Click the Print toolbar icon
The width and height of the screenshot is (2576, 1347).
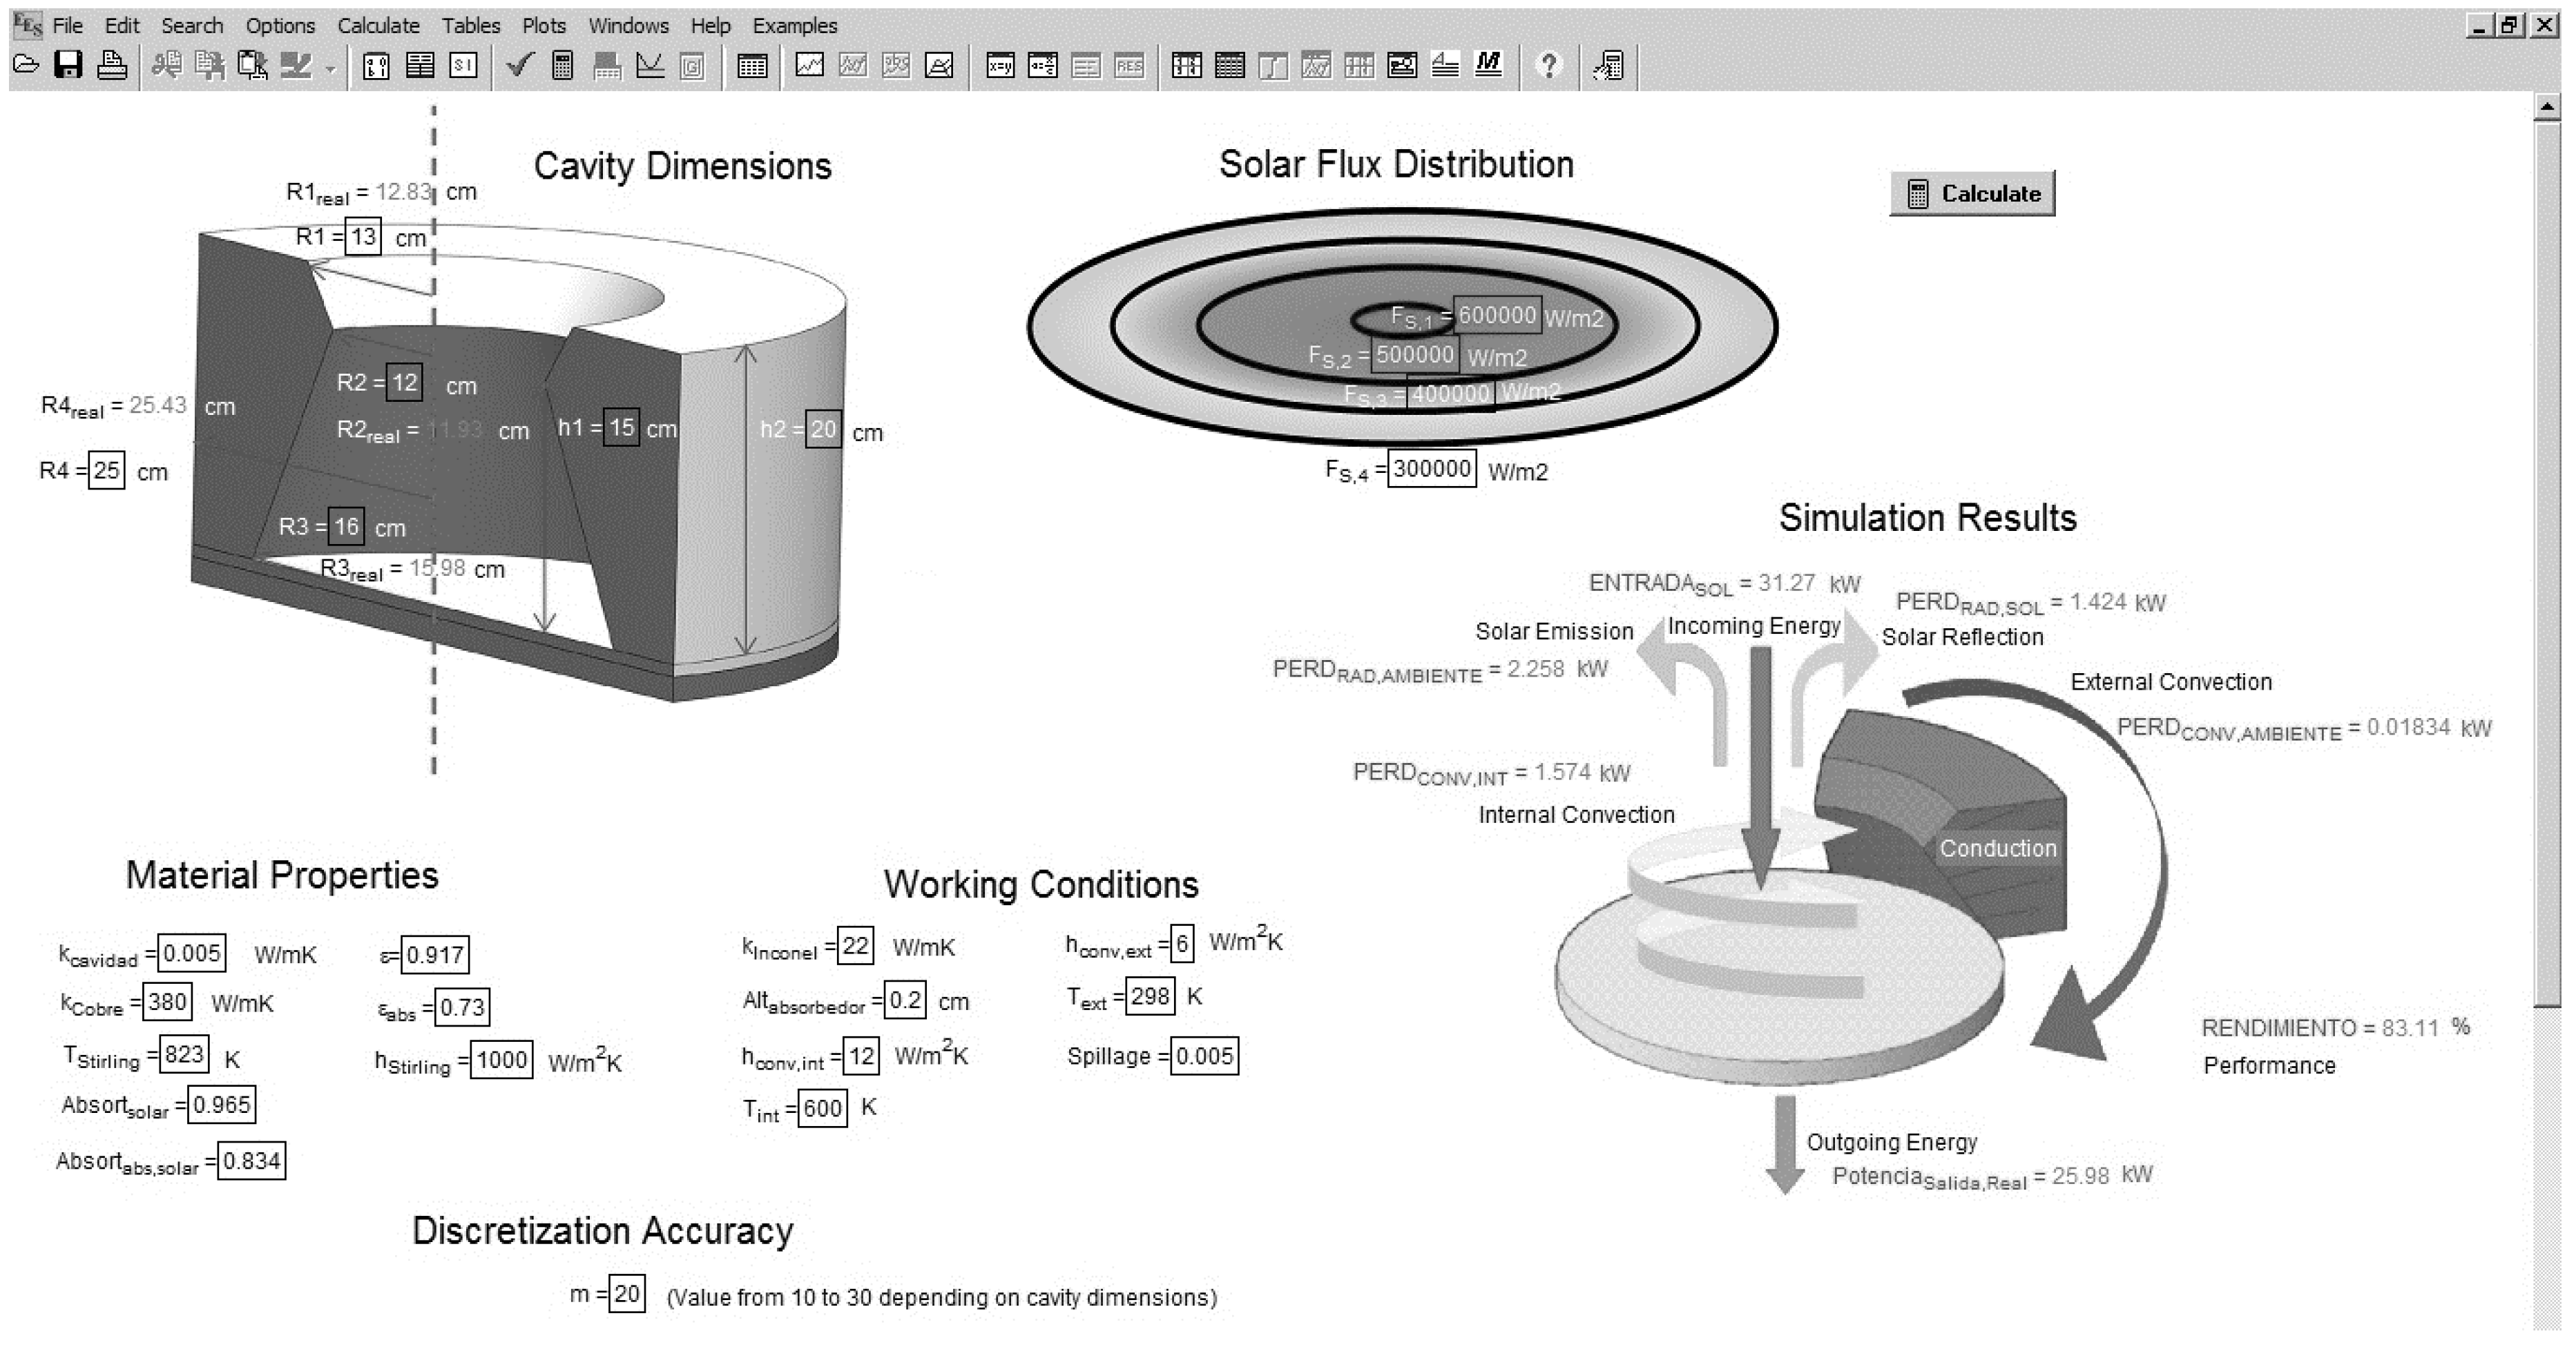(x=111, y=66)
